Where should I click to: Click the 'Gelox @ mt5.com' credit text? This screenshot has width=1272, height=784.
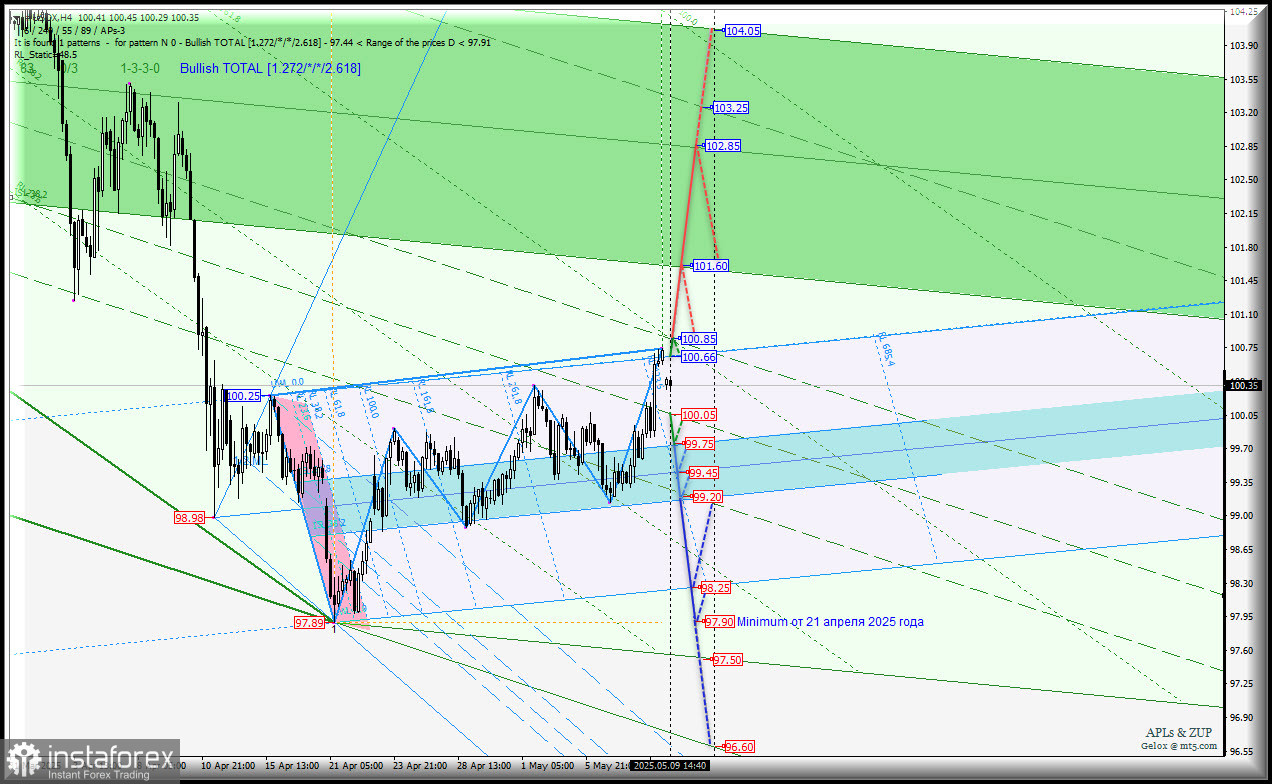coord(1180,746)
